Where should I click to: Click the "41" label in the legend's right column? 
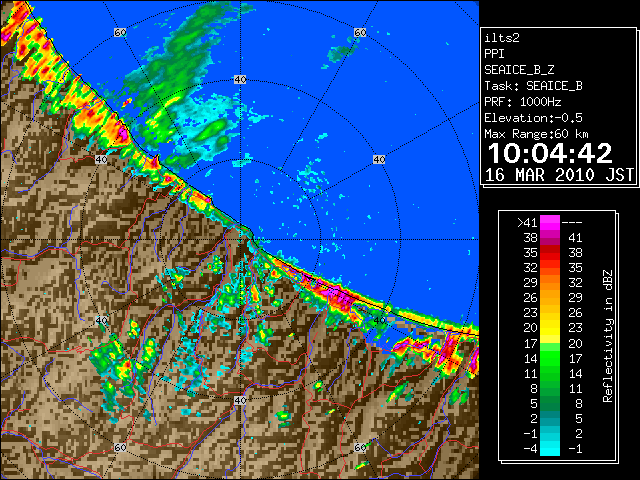[575, 238]
